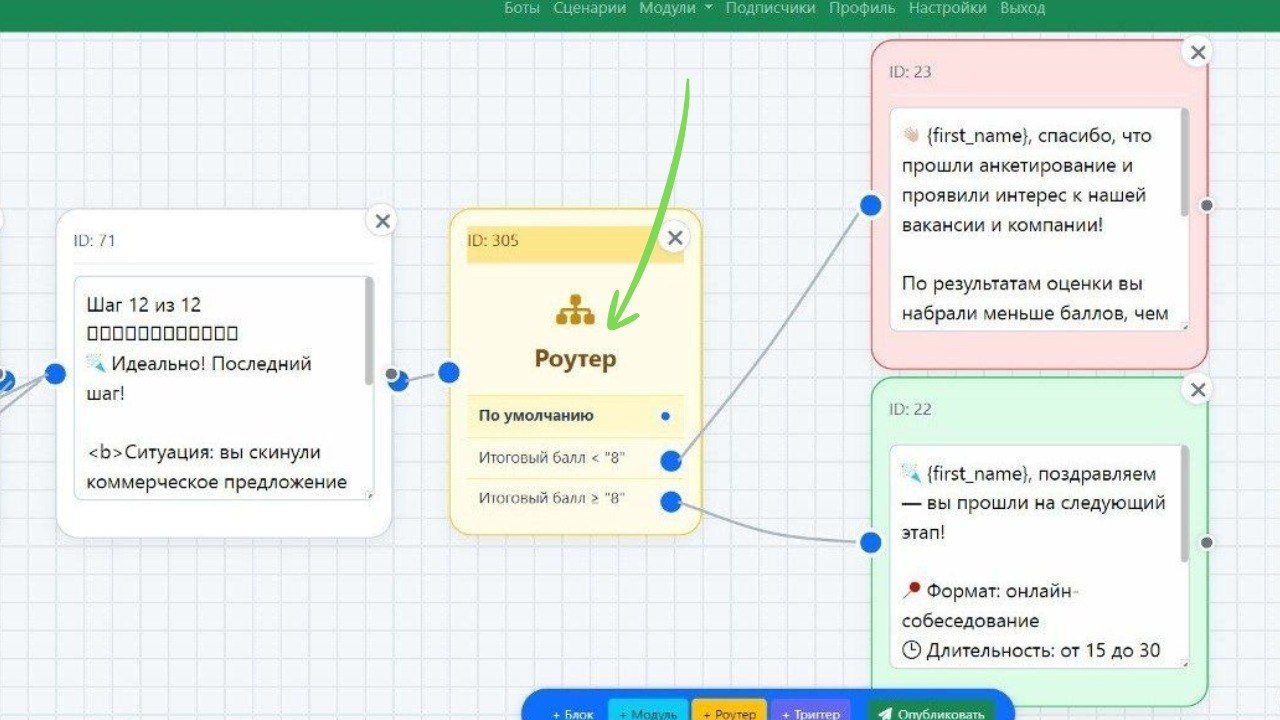Image resolution: width=1280 pixels, height=720 pixels.
Task: Click the ID: 23 block output port
Action: click(1206, 205)
